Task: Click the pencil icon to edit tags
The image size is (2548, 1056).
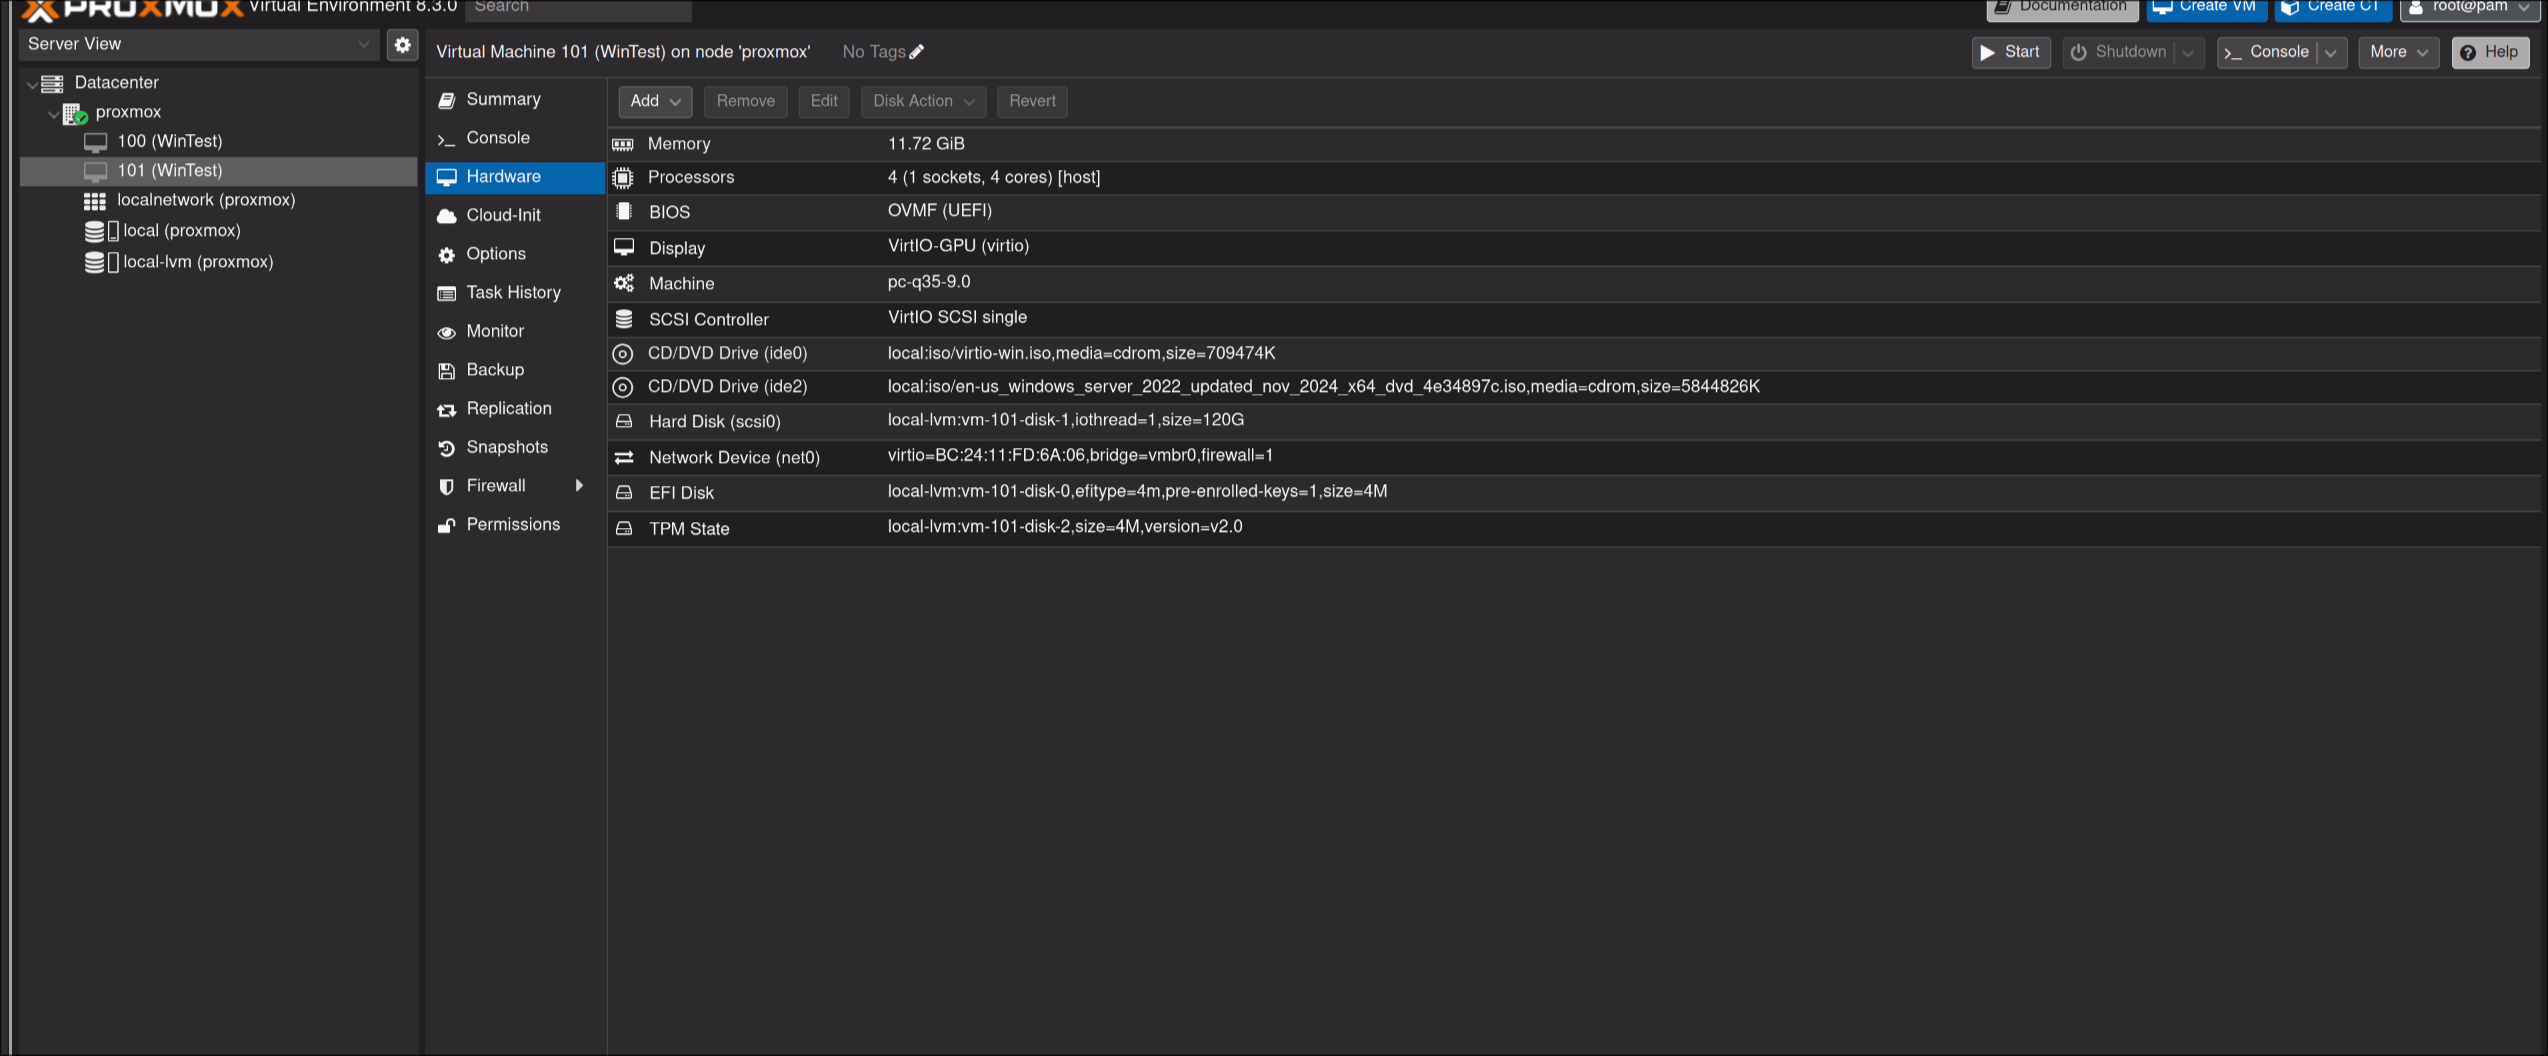Action: (x=917, y=52)
